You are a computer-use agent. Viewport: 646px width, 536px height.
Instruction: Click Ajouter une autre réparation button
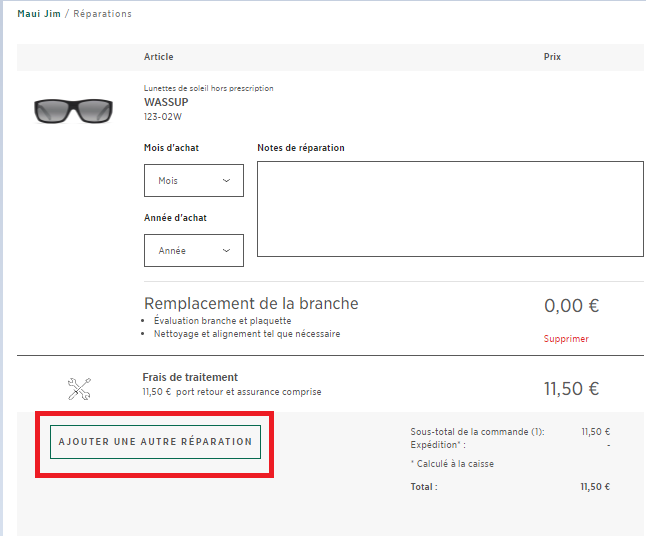(155, 442)
